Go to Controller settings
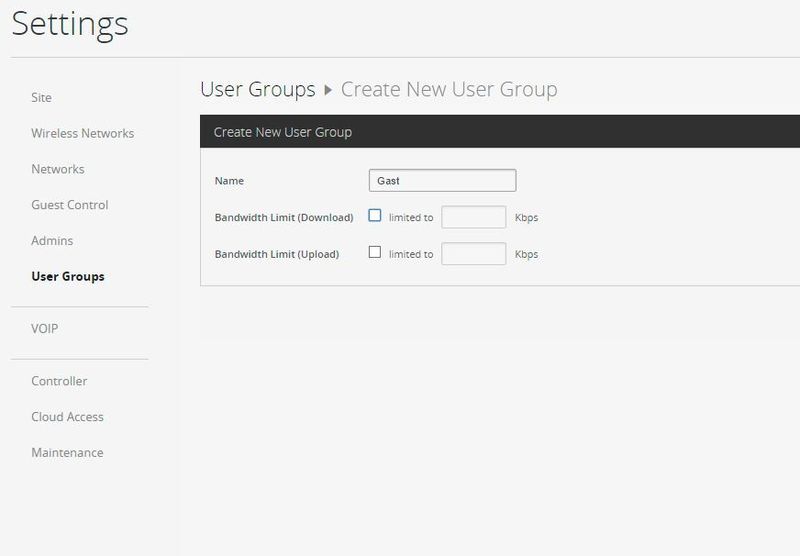The width and height of the screenshot is (800, 556). (x=59, y=381)
